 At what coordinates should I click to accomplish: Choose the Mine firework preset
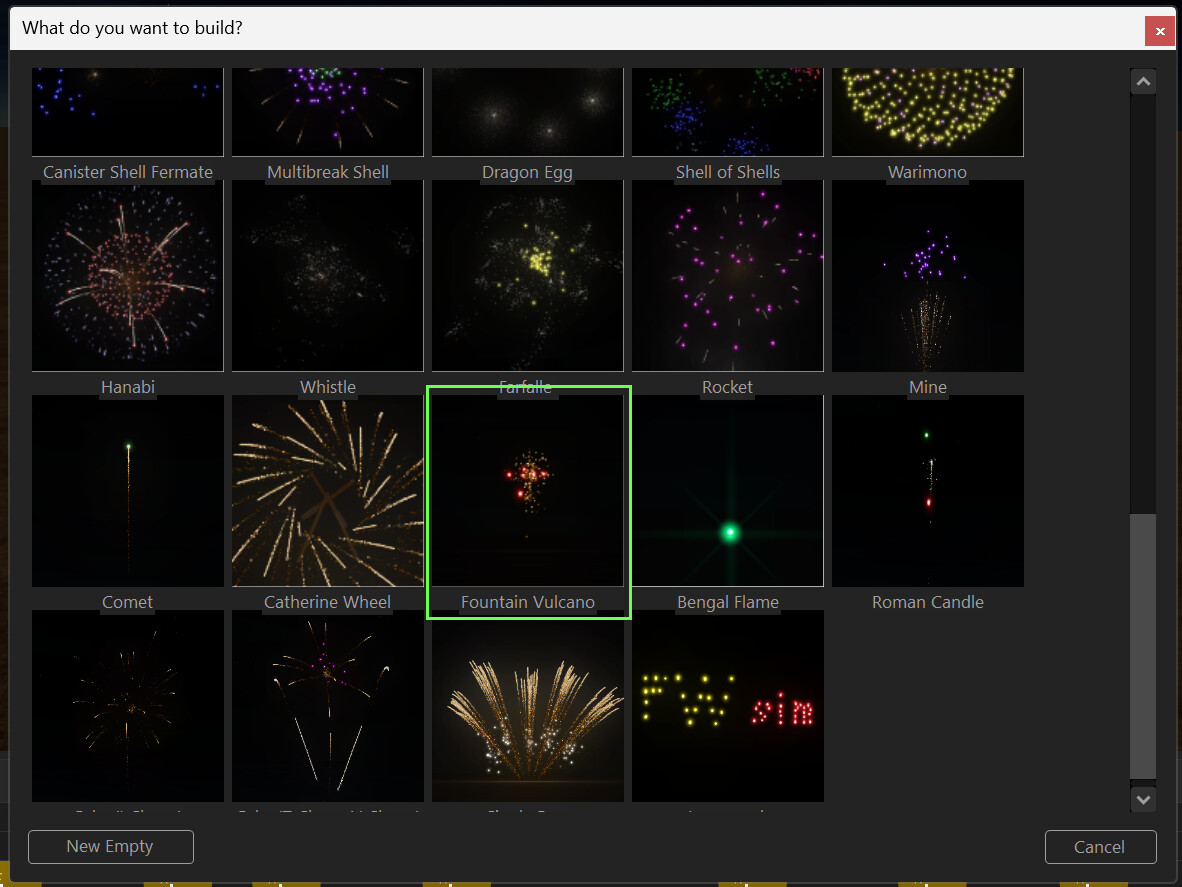pyautogui.click(x=928, y=276)
